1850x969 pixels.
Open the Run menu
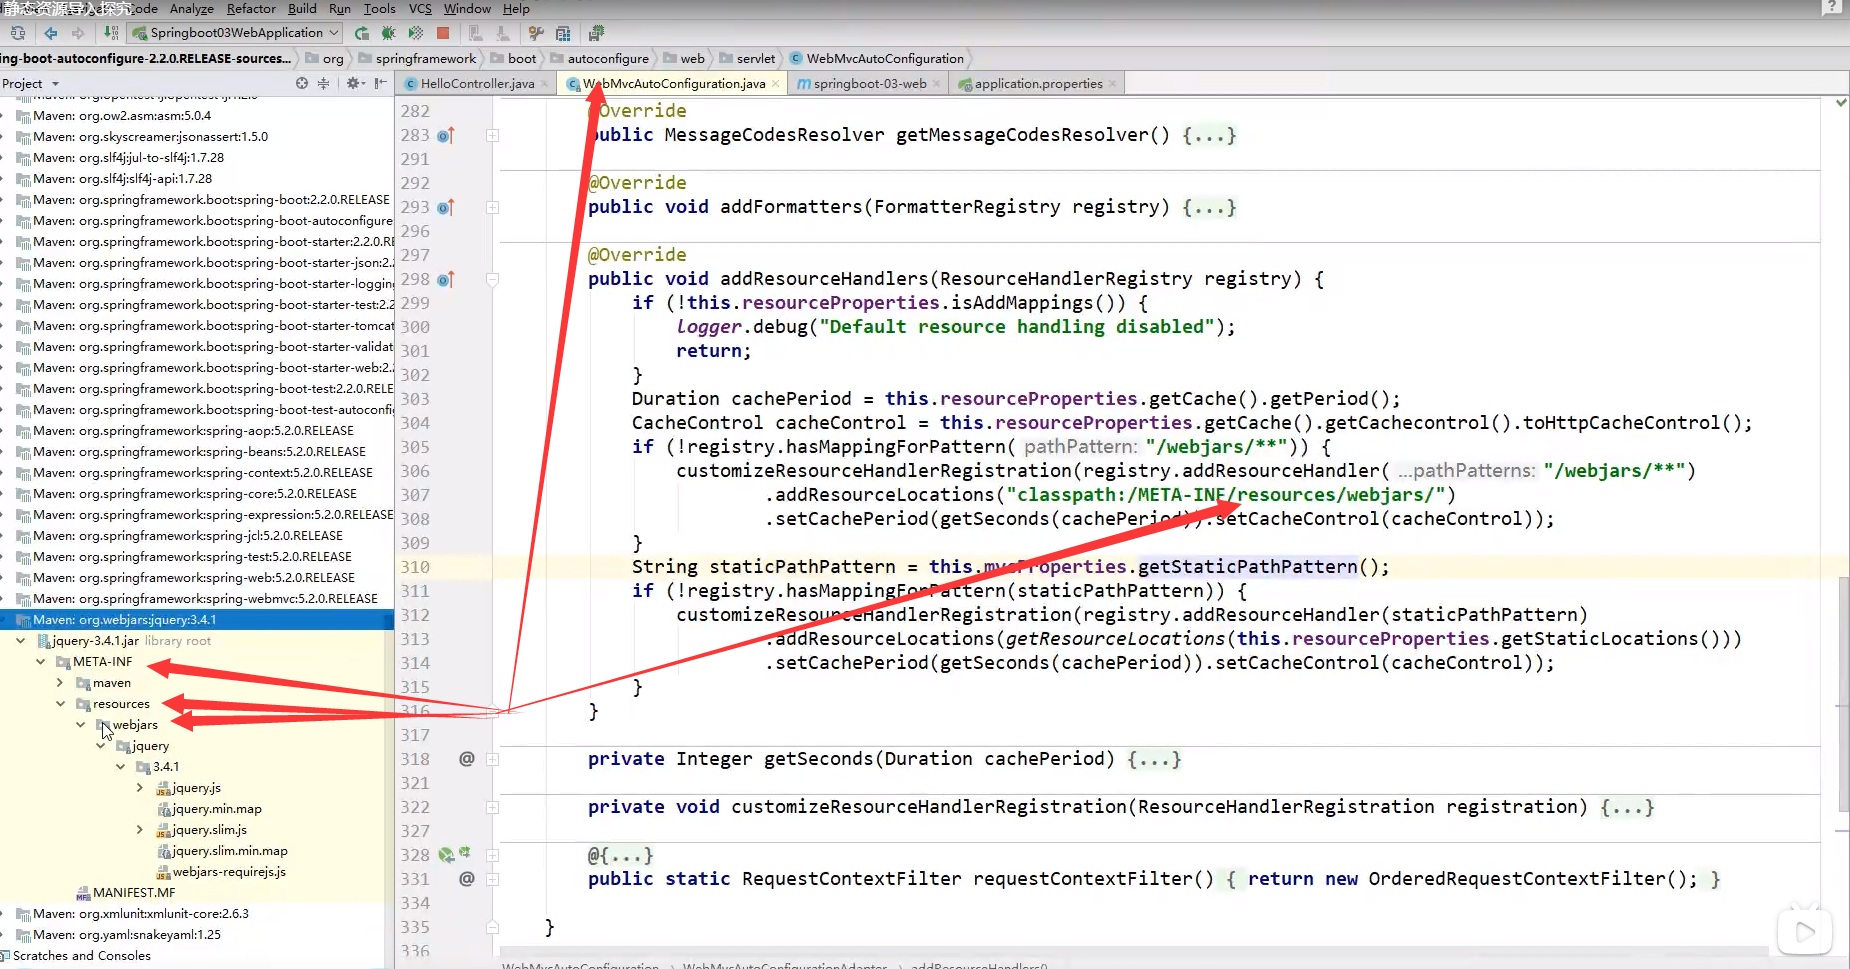point(340,9)
